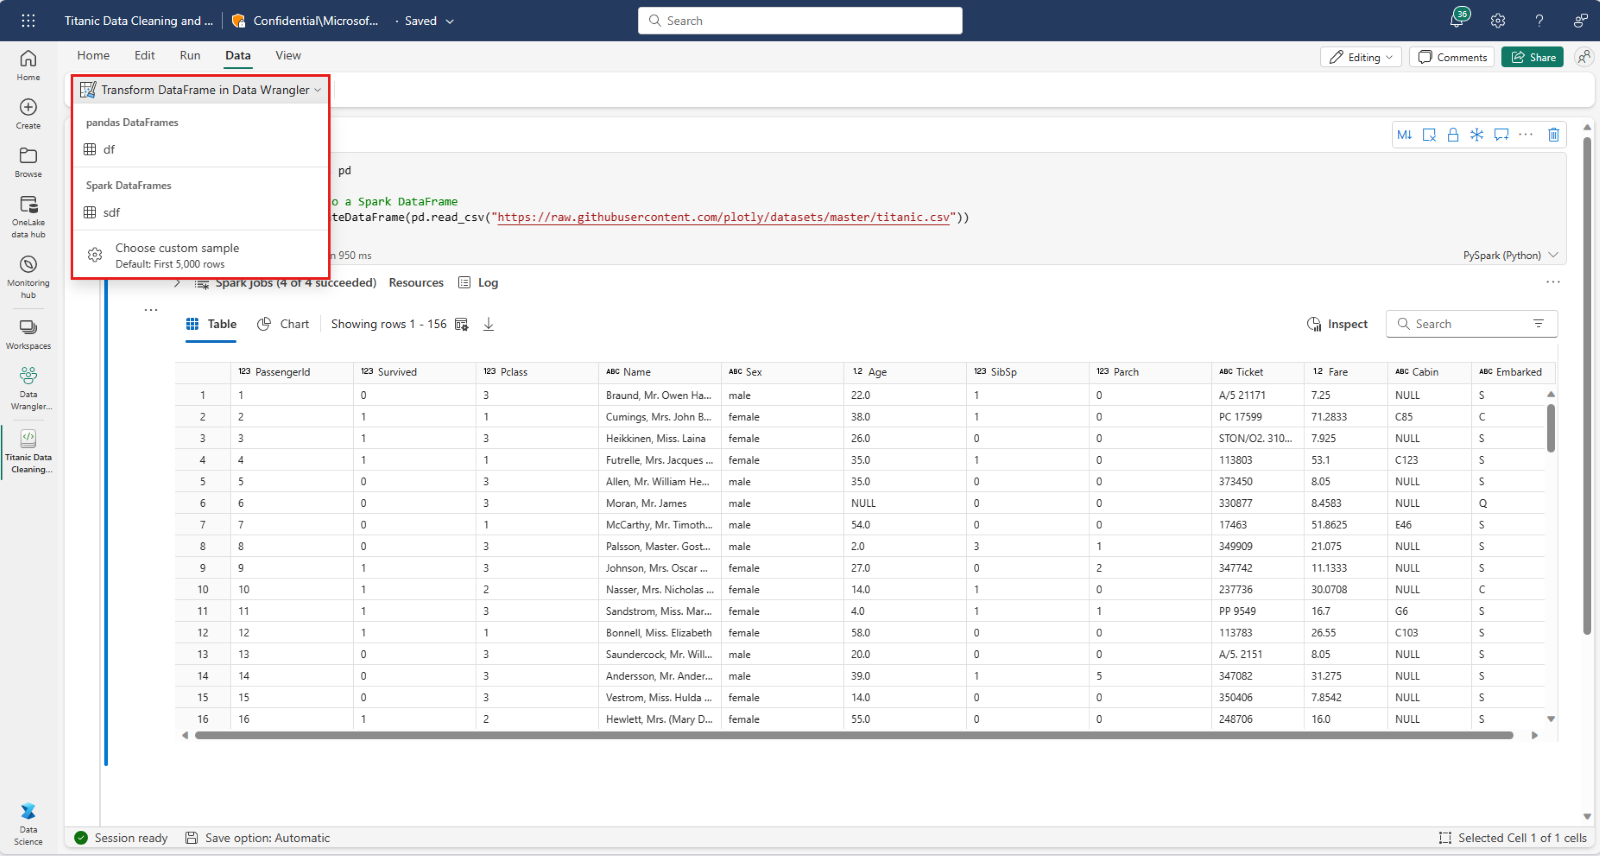Freeze the cell with snowflake icon
Viewport: 1600px width, 856px height.
click(1477, 135)
